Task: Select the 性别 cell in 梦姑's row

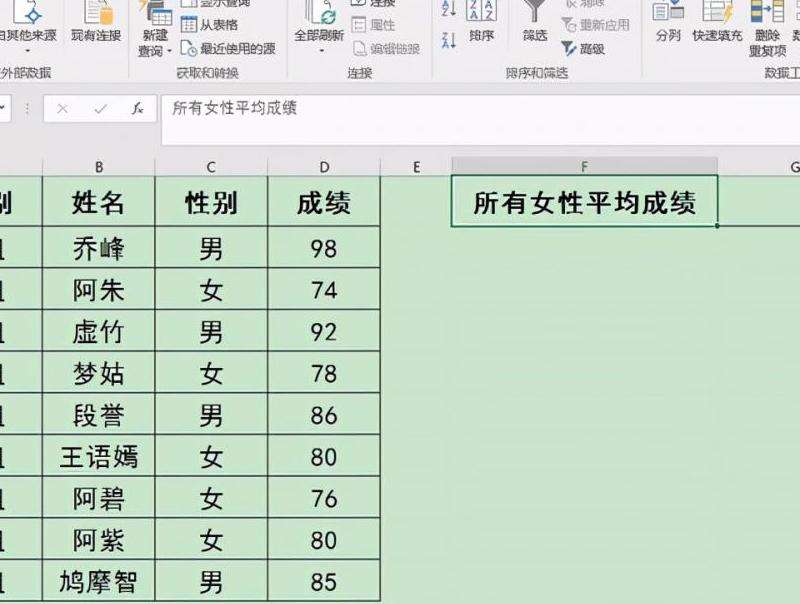Action: click(211, 373)
